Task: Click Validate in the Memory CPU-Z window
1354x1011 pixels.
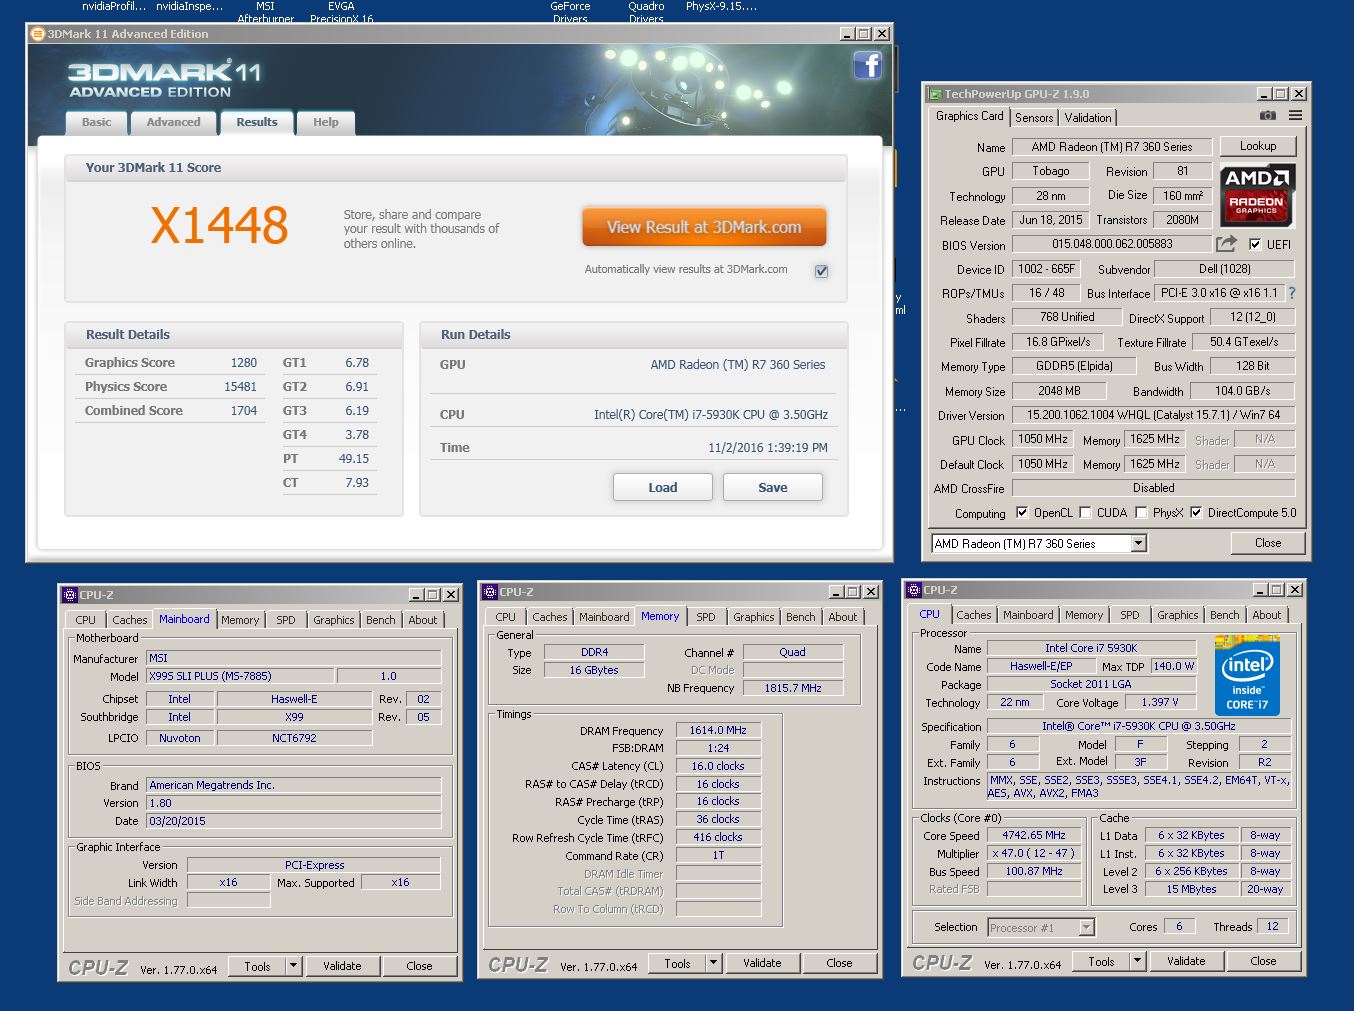Action: (x=762, y=963)
